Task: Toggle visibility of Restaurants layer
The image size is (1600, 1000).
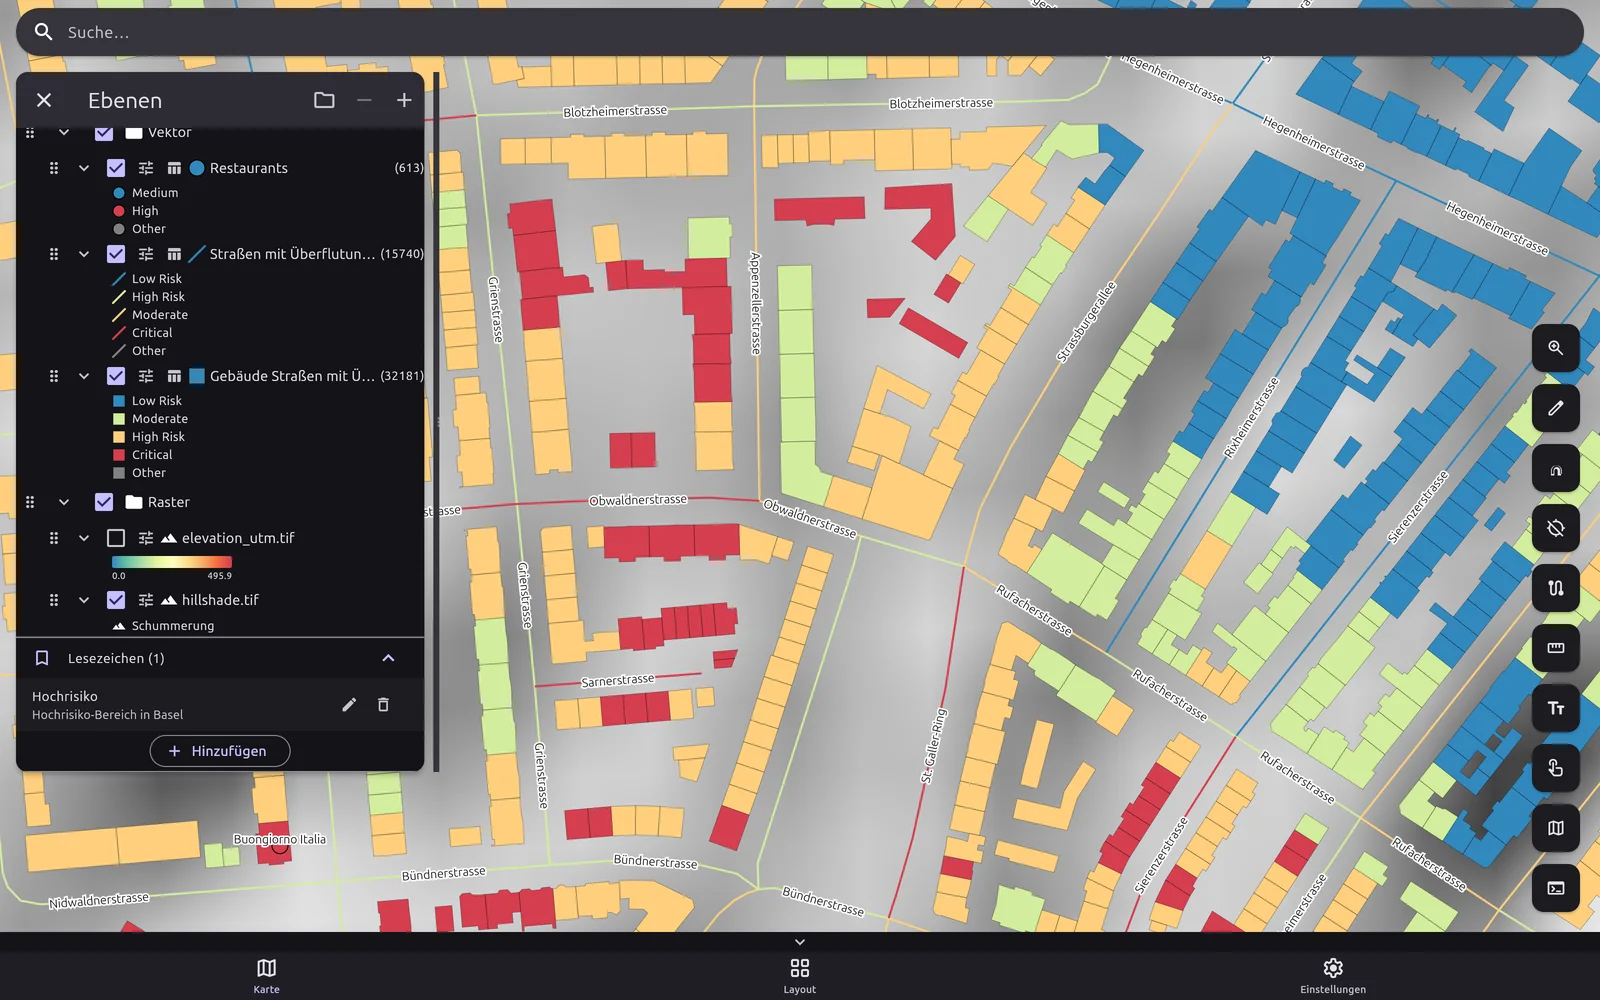Action: click(x=116, y=168)
